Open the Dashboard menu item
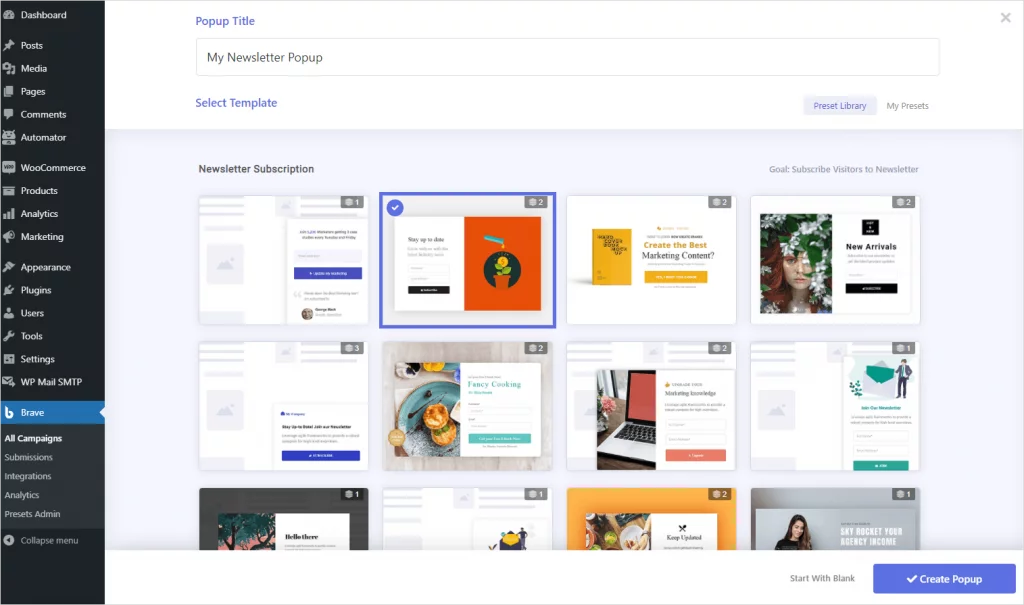 (x=52, y=14)
